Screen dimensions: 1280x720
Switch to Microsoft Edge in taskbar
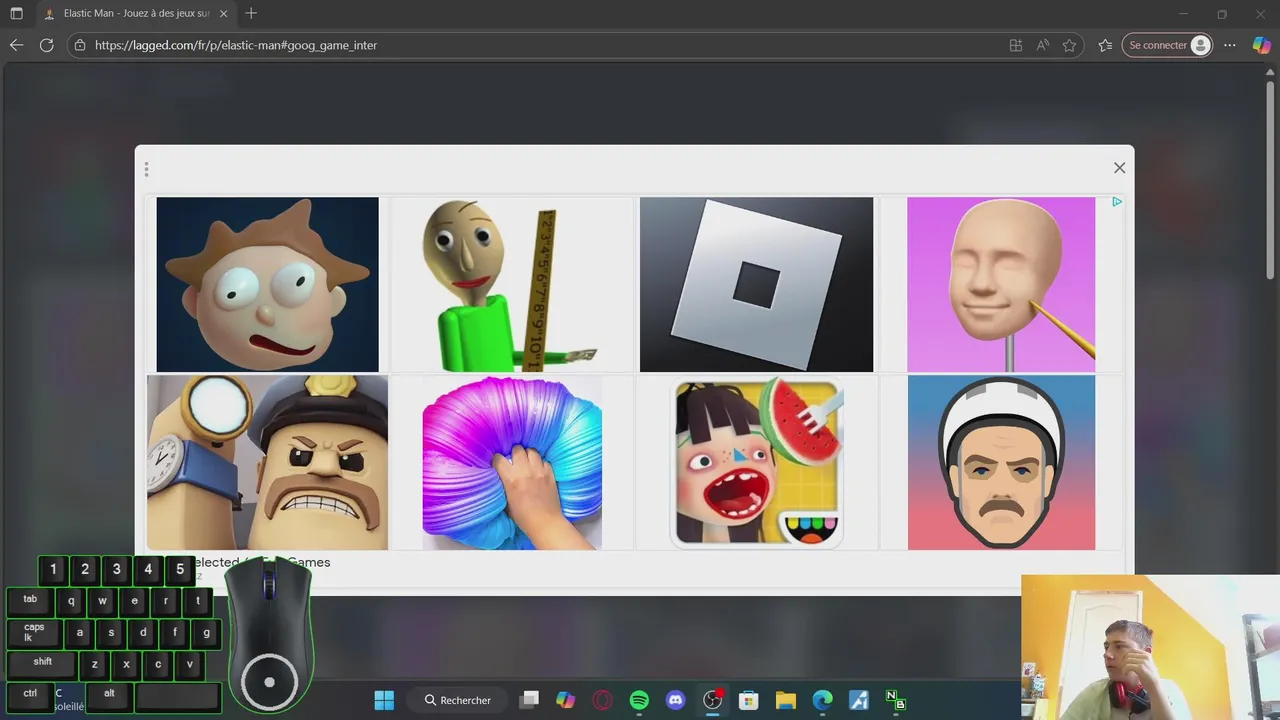822,700
